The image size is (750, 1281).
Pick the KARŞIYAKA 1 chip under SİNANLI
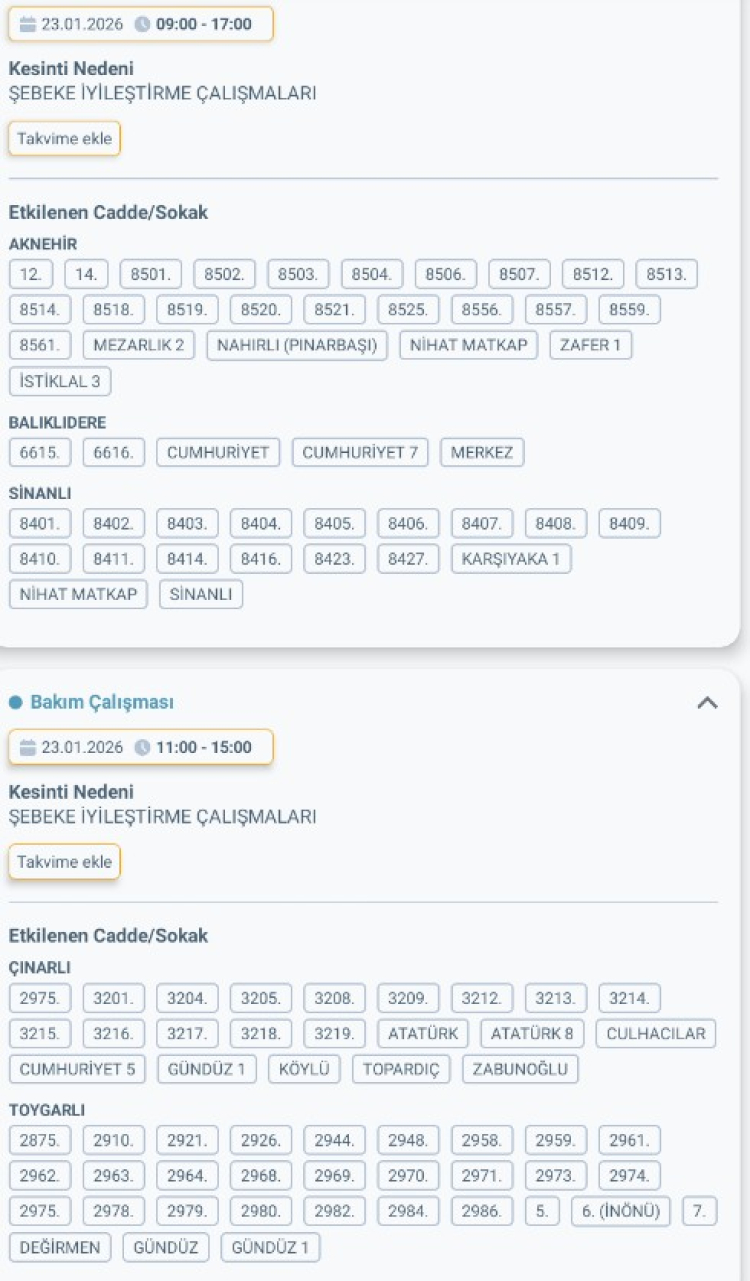pos(511,559)
